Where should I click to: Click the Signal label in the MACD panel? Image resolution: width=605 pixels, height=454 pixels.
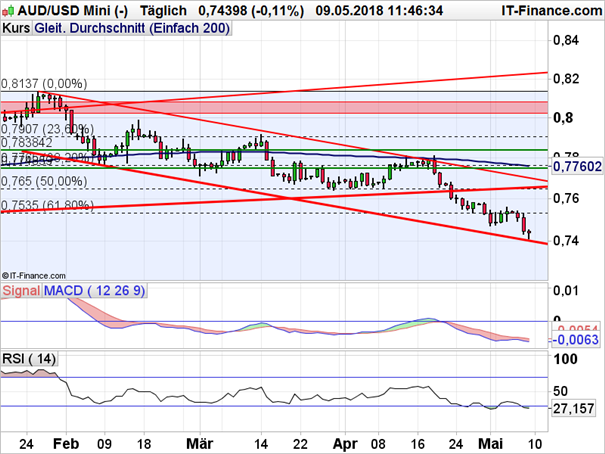click(x=21, y=290)
